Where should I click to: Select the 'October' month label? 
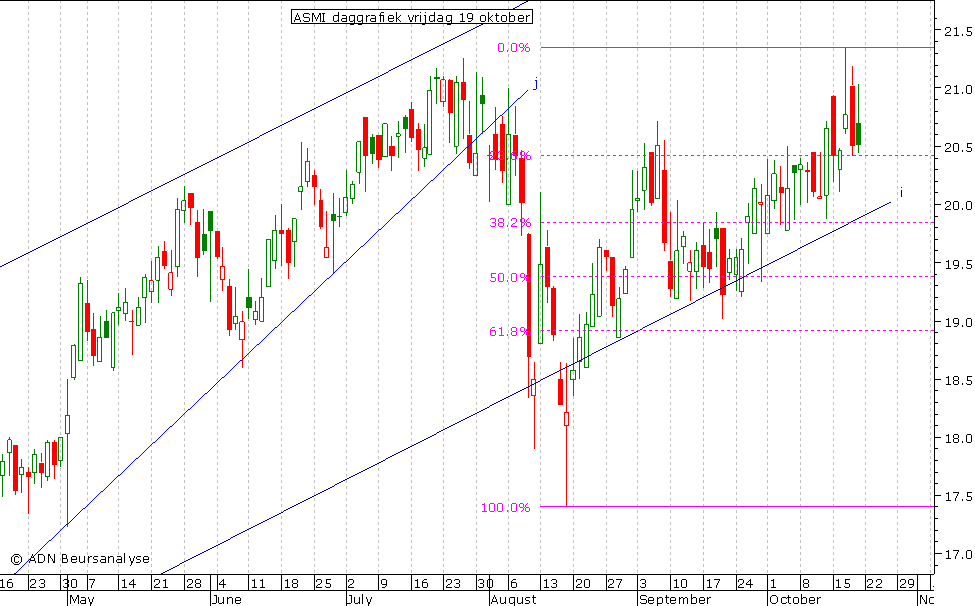tap(795, 599)
